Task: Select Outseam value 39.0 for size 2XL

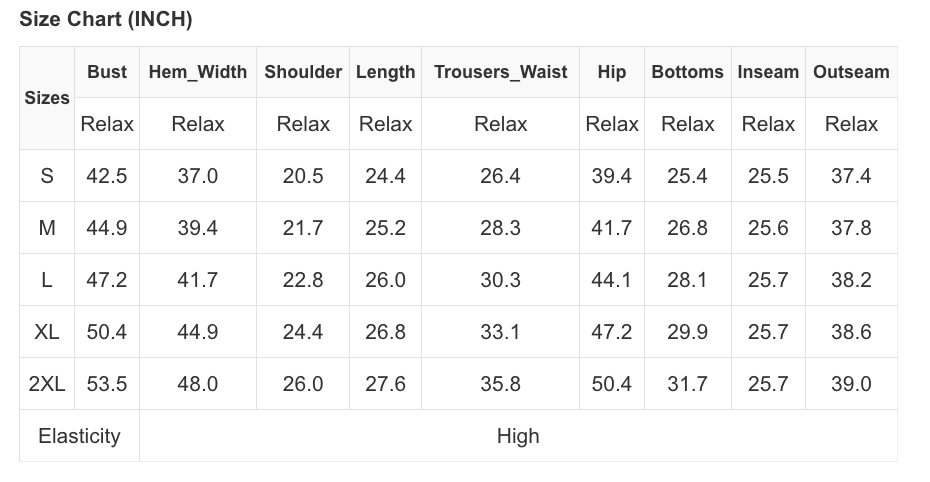Action: pos(851,384)
